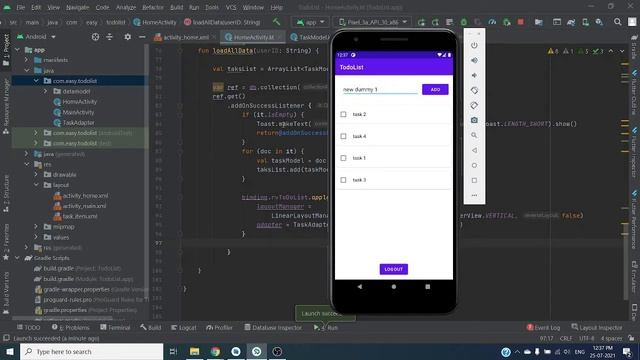Open the VCS menu

tap(231, 7)
